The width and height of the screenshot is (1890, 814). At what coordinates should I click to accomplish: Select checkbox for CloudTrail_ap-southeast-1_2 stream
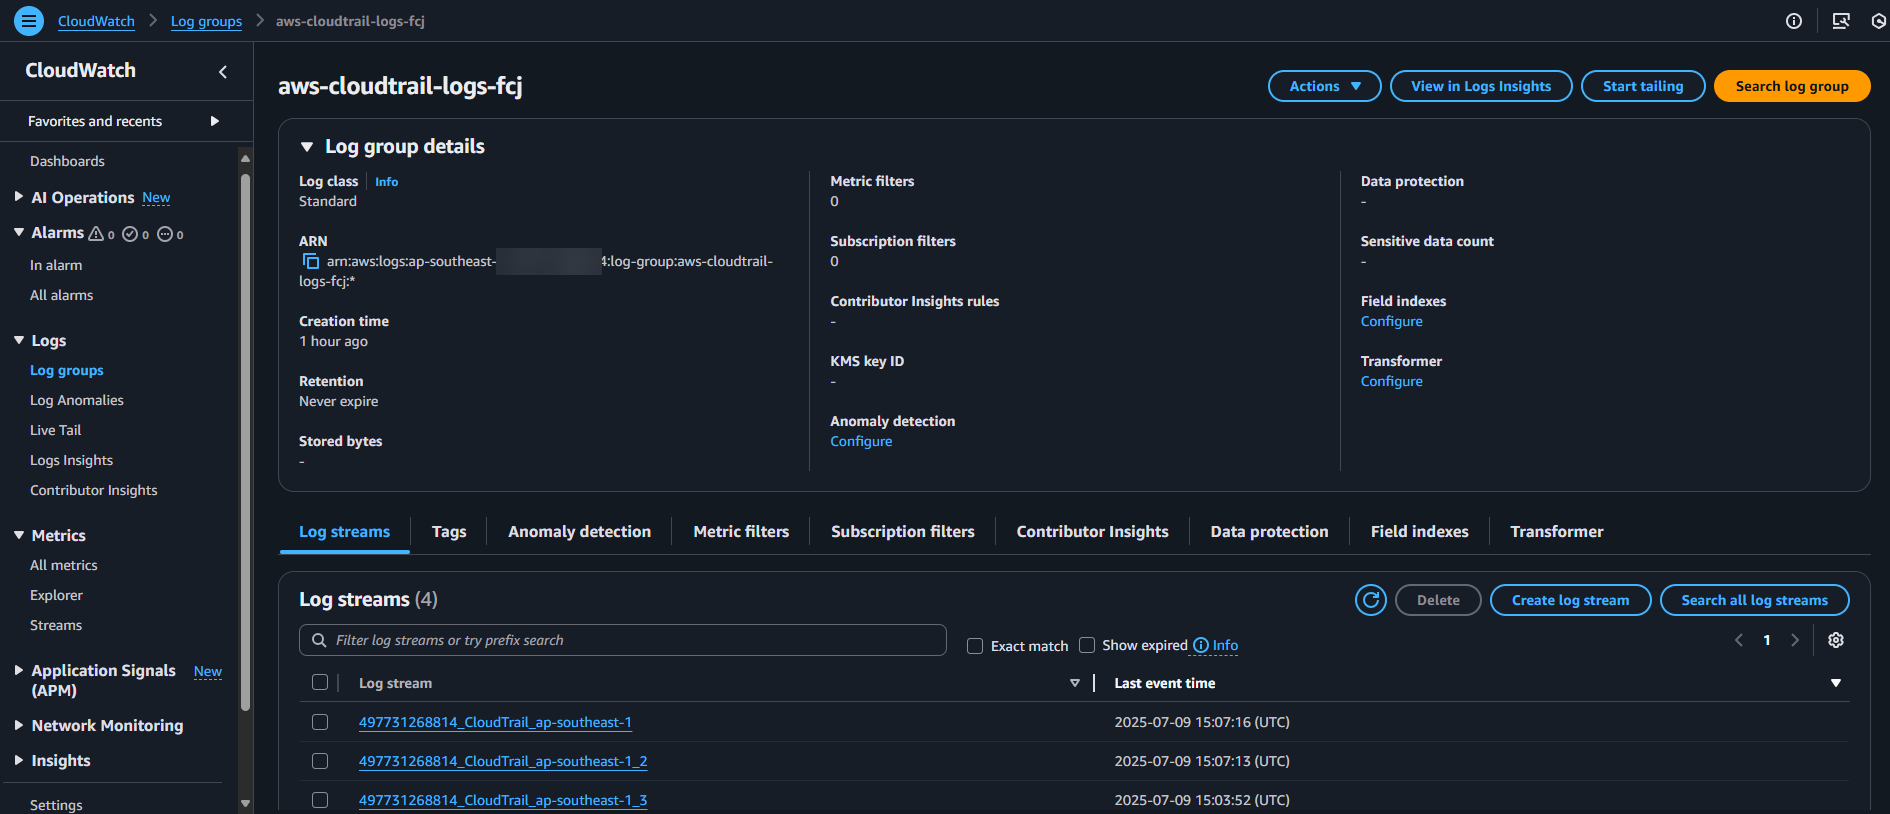320,761
